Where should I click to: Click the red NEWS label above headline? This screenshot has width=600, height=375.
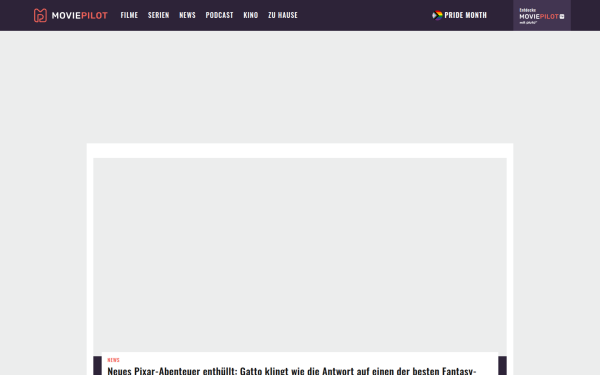click(114, 360)
